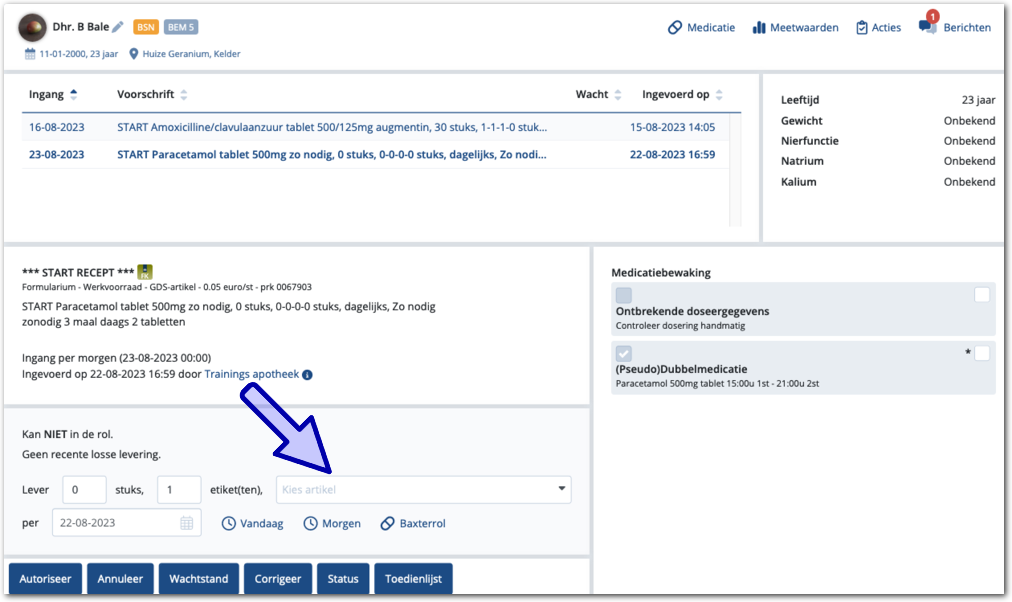Click the BSN badge in header
Screen dimensions: 1012x602
pos(147,27)
